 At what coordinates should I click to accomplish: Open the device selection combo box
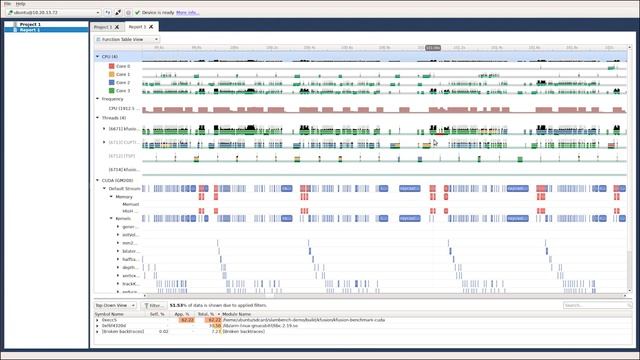pos(53,13)
